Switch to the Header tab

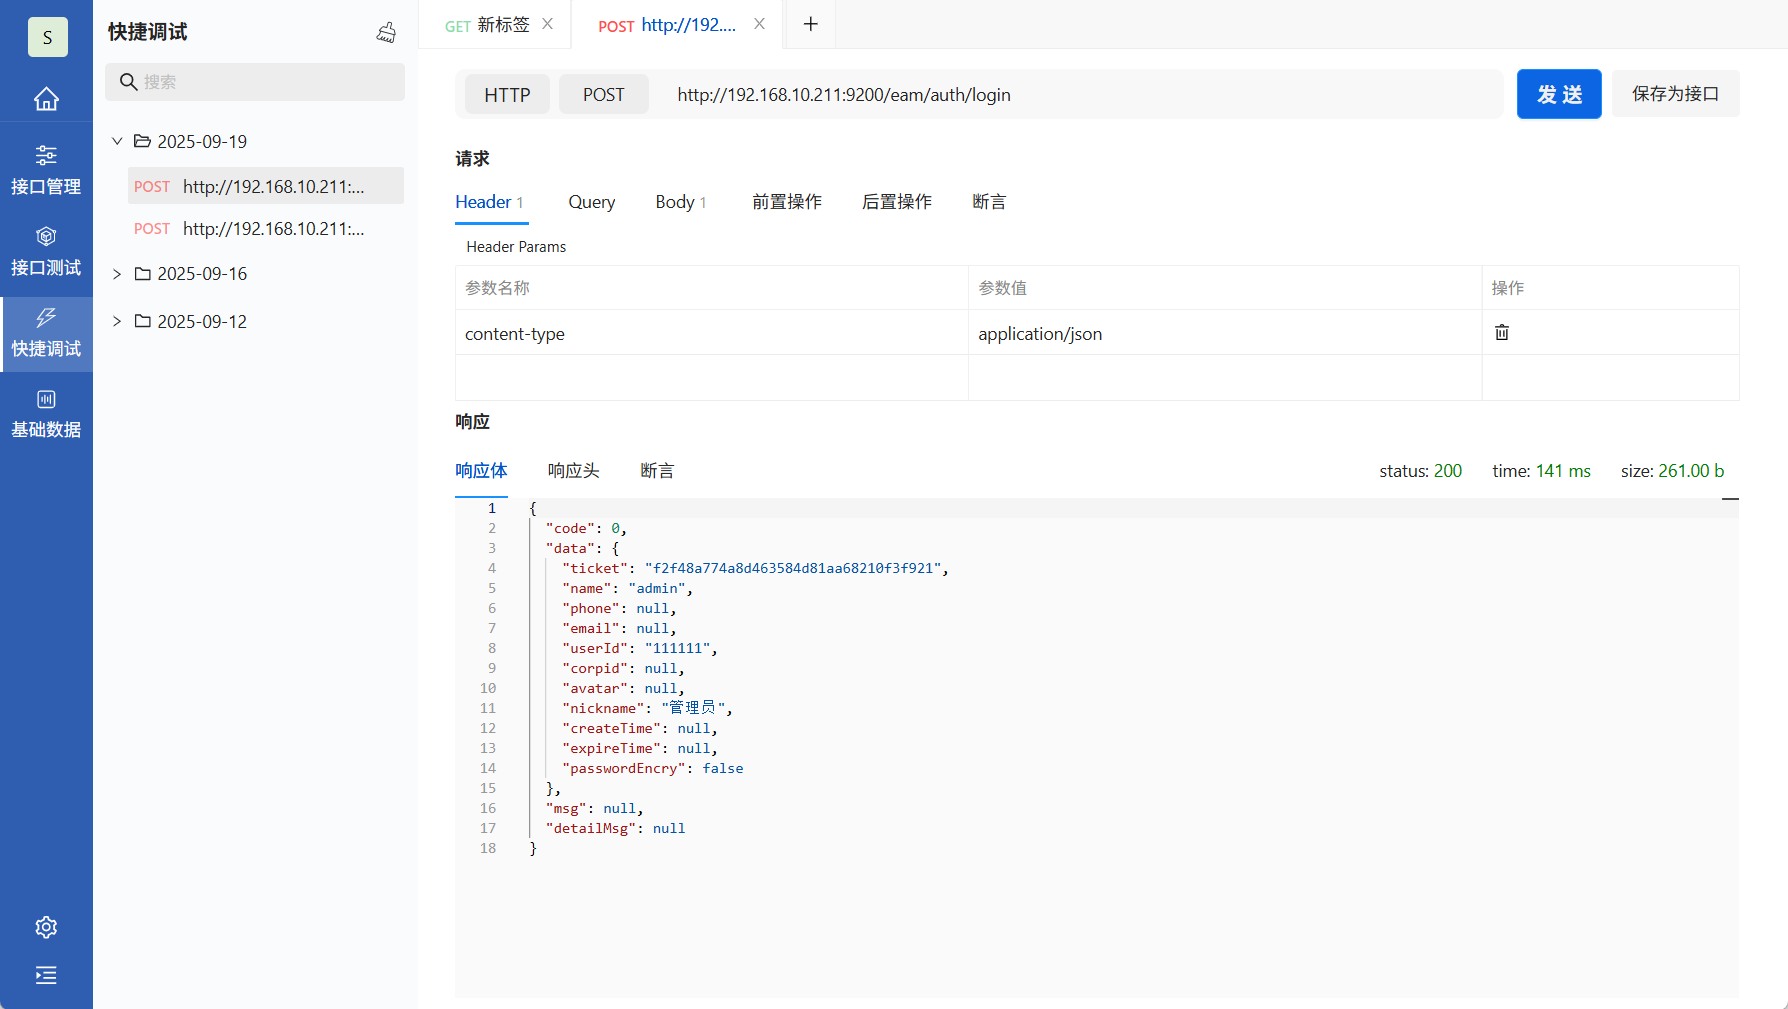click(490, 202)
